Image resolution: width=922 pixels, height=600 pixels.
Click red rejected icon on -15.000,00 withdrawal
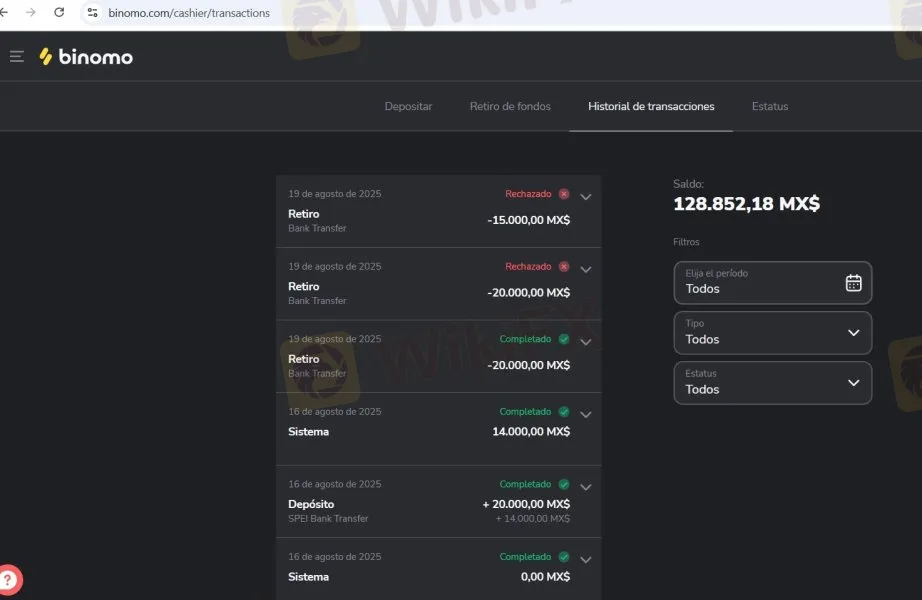click(564, 194)
